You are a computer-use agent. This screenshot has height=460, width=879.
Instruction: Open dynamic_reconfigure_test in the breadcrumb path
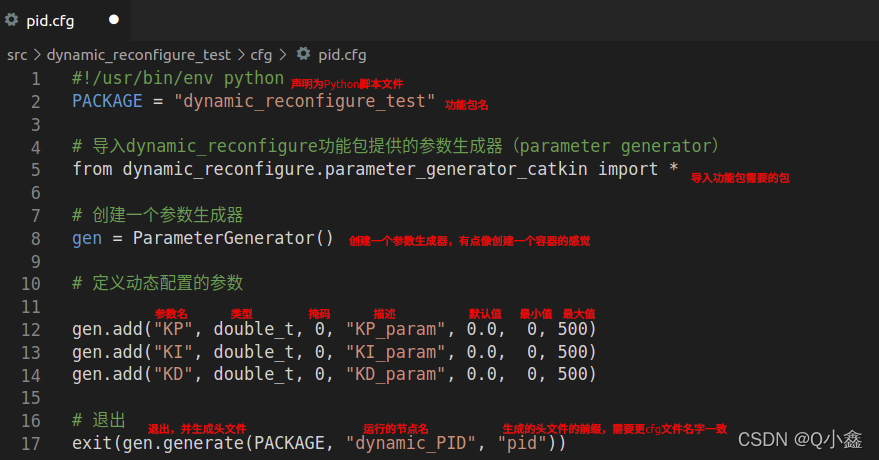138,55
